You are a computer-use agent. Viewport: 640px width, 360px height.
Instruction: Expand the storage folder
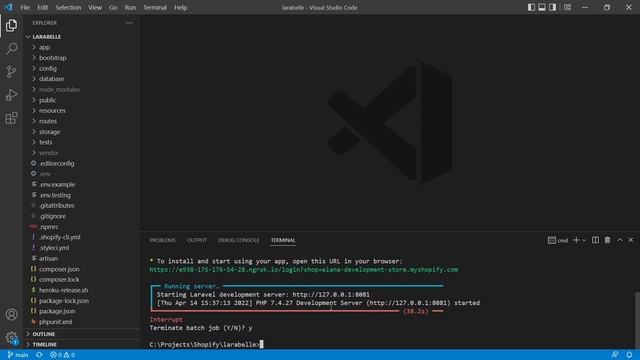pyautogui.click(x=82, y=132)
